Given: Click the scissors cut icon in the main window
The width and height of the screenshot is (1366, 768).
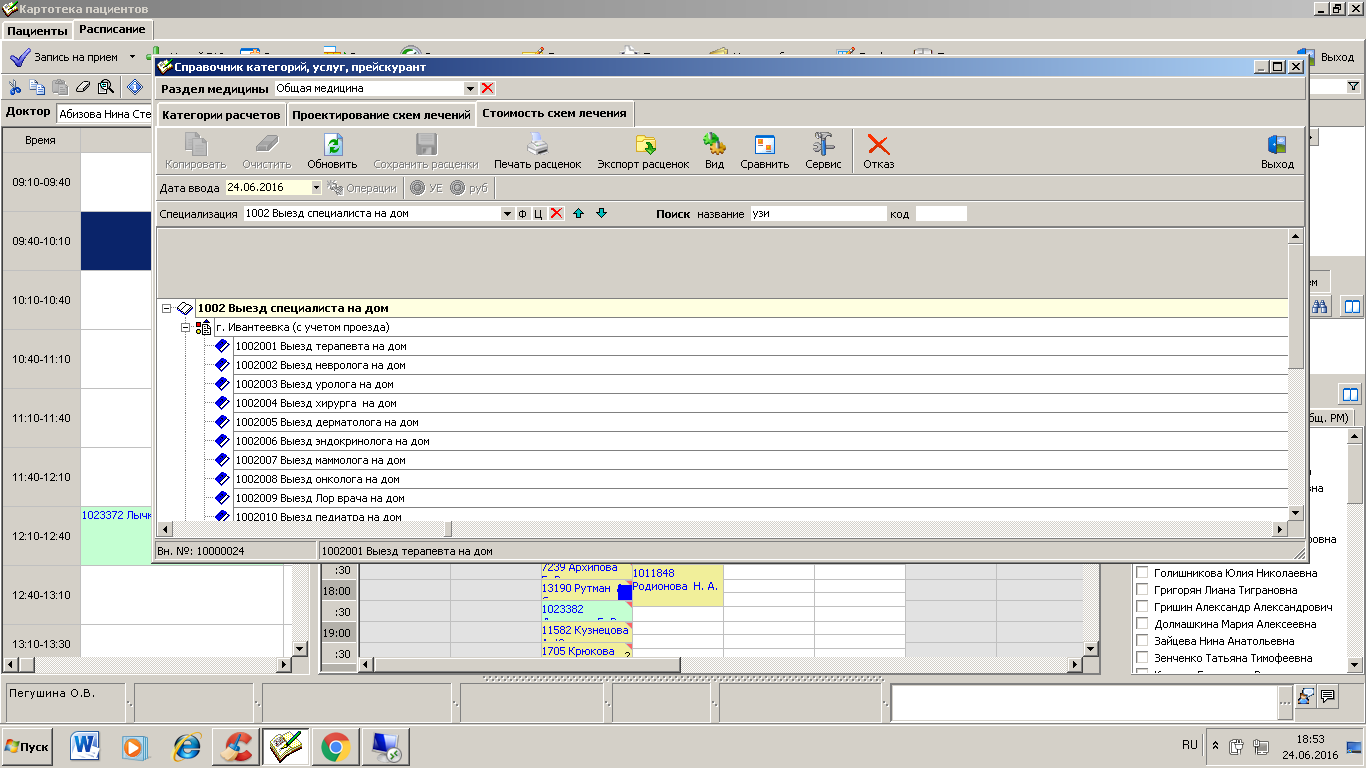Looking at the screenshot, I should coord(15,87).
